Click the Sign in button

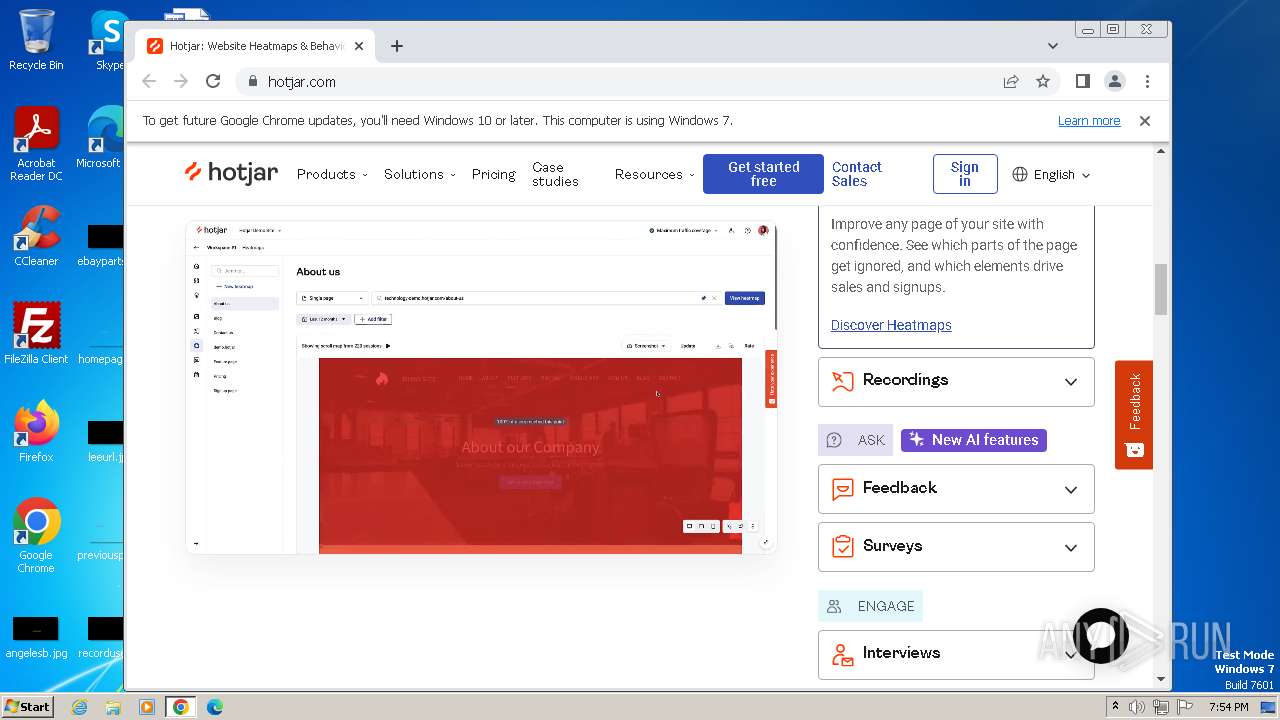coord(965,174)
